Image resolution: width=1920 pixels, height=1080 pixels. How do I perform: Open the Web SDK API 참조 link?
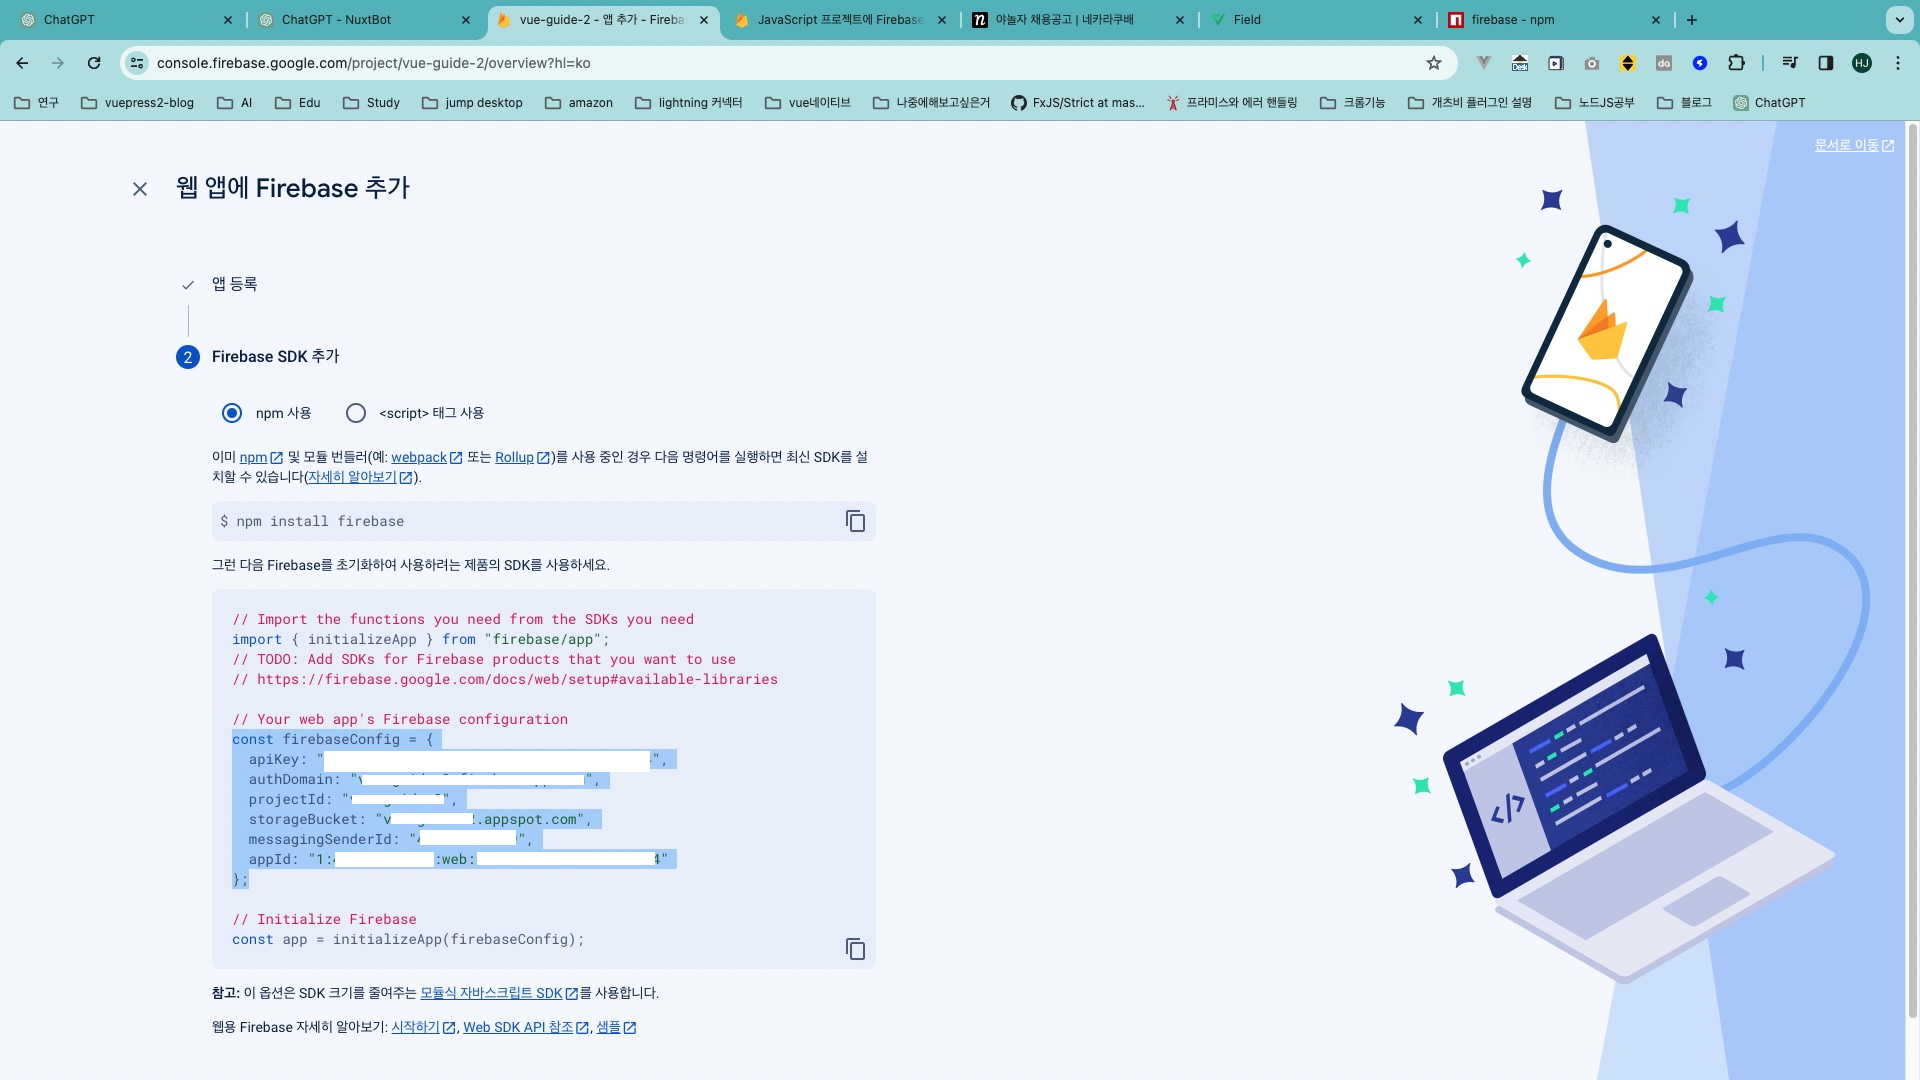point(526,1027)
